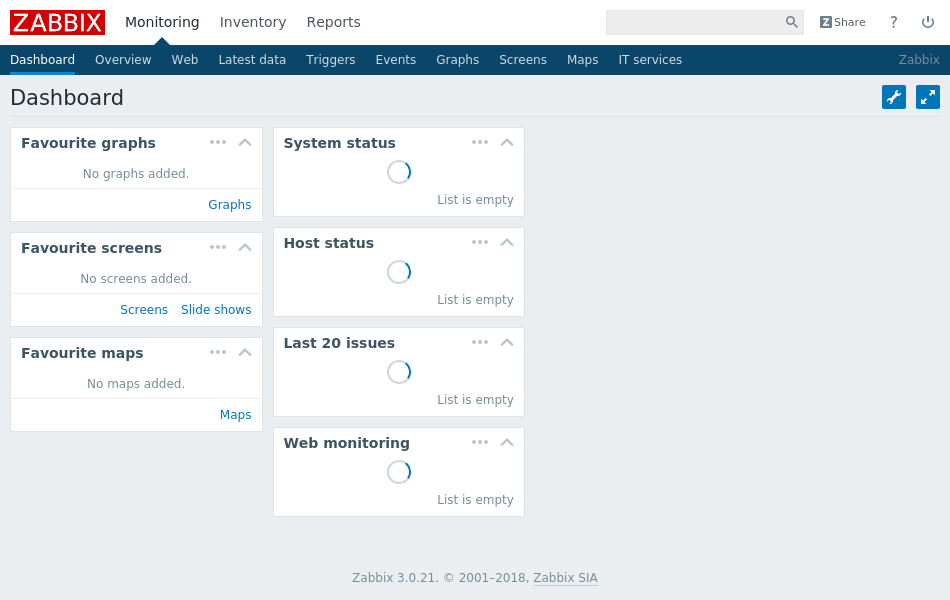950x600 pixels.
Task: Switch dashboard to fullscreen mode
Action: 928,97
